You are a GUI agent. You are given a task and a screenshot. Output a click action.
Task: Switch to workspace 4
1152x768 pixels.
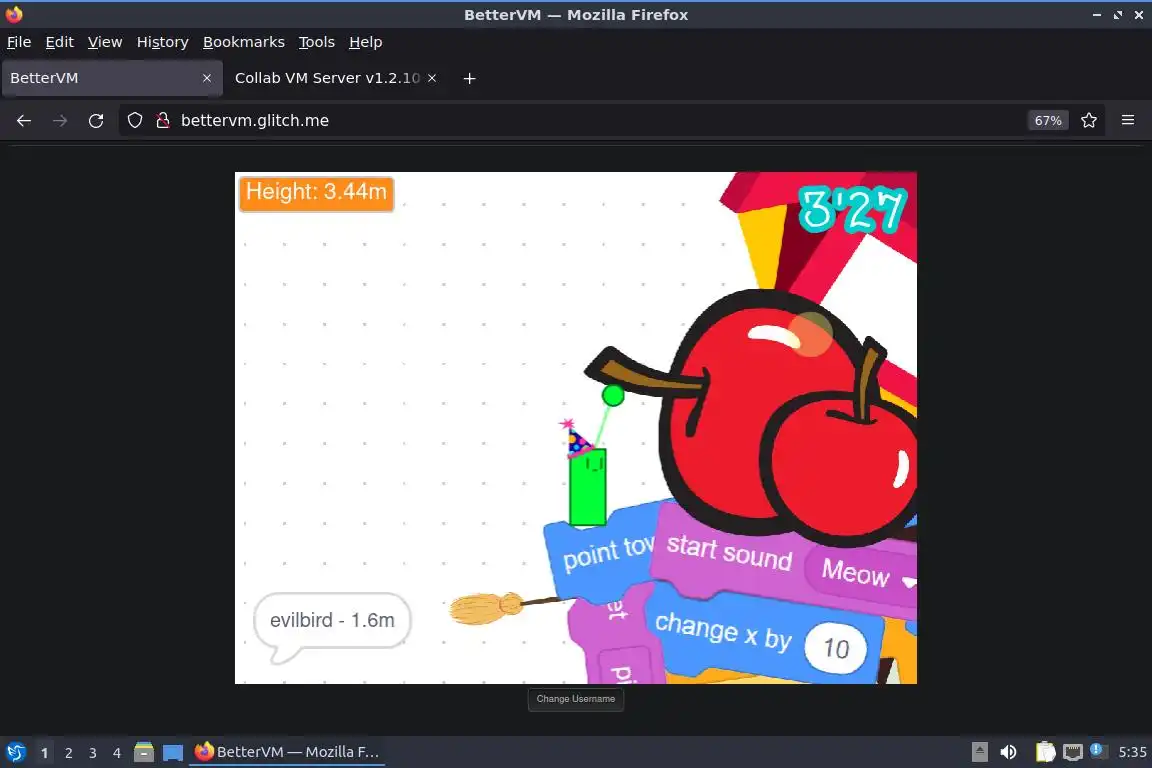pyautogui.click(x=116, y=753)
